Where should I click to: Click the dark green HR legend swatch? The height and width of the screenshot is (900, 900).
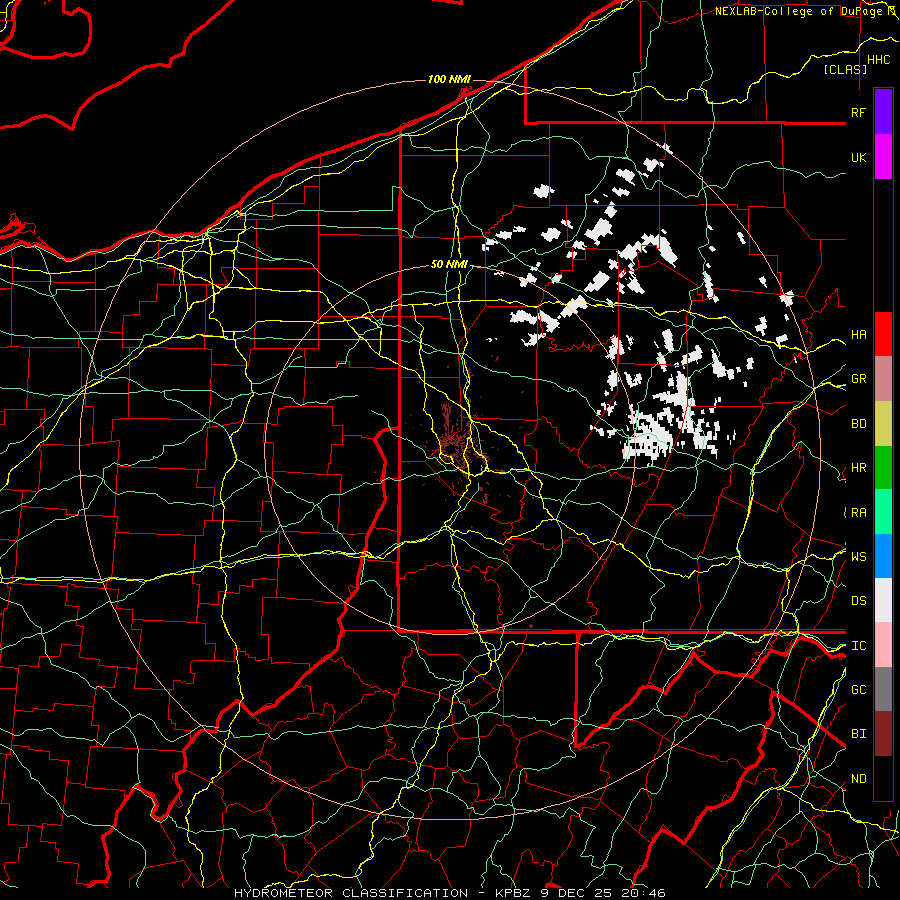pyautogui.click(x=883, y=467)
